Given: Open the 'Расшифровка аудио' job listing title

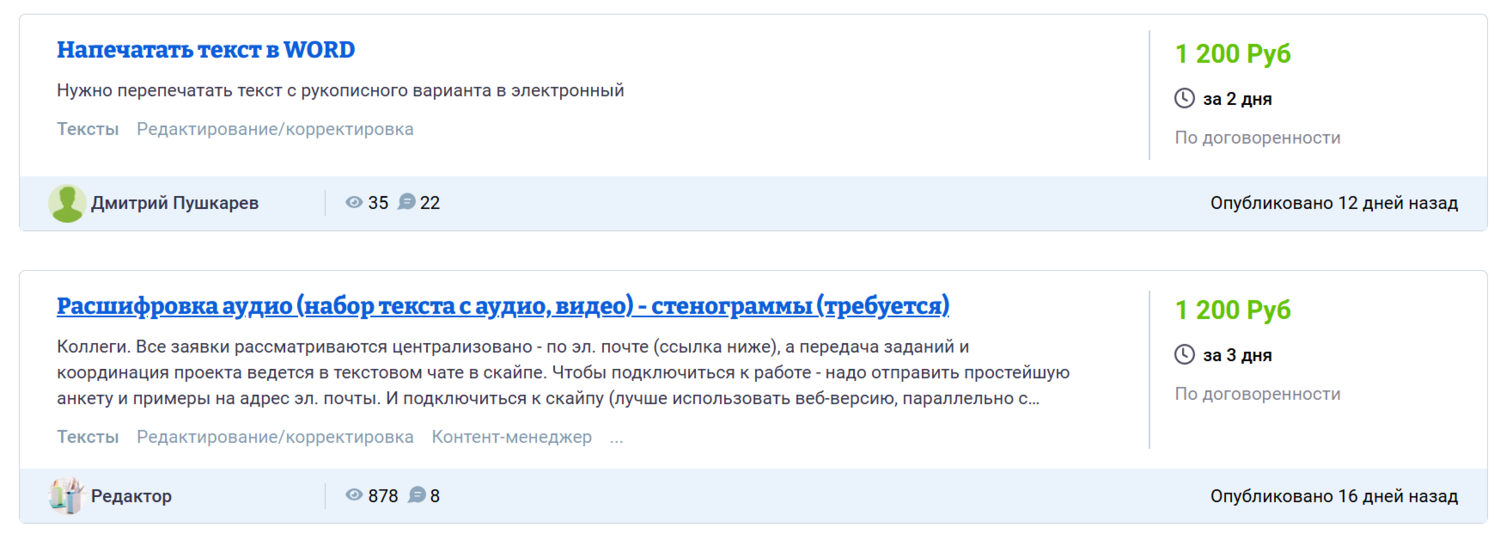Looking at the screenshot, I should (503, 306).
